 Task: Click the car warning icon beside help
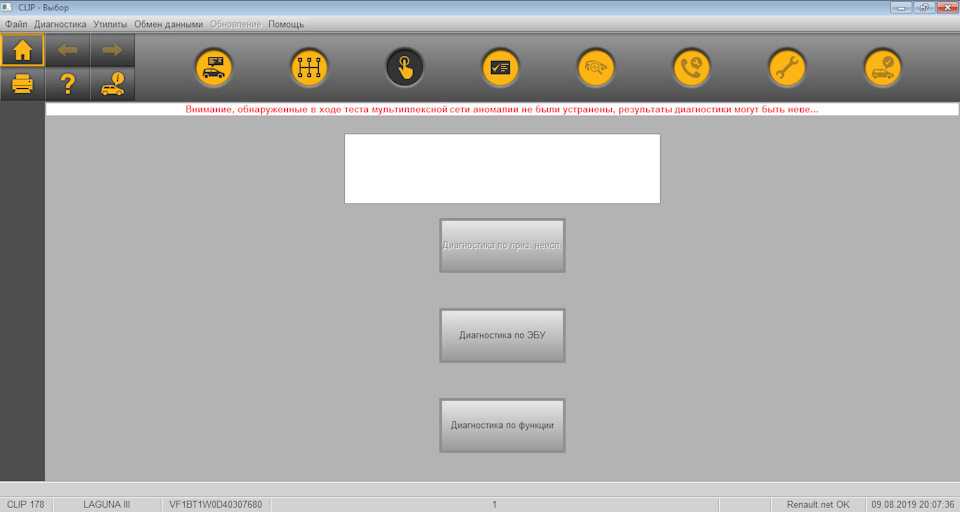tap(112, 84)
